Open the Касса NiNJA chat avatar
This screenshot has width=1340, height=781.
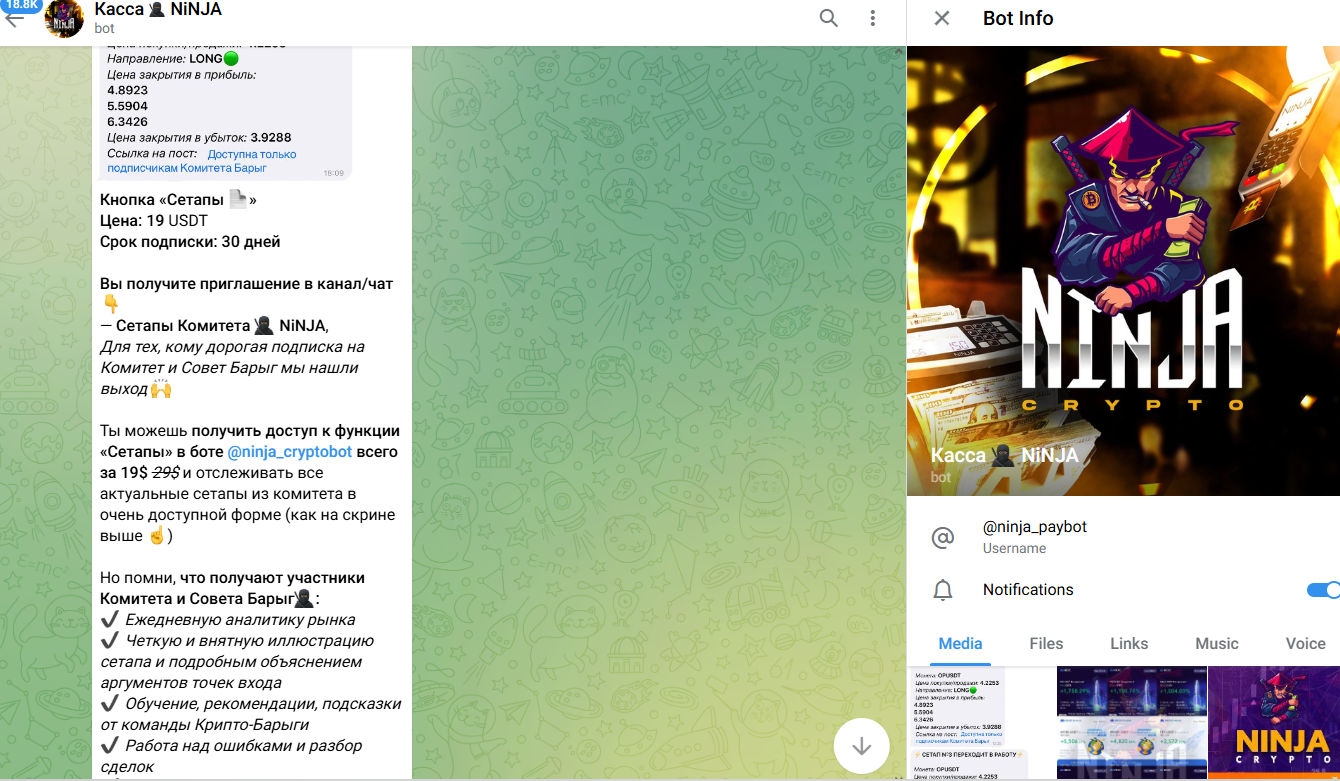(x=64, y=19)
